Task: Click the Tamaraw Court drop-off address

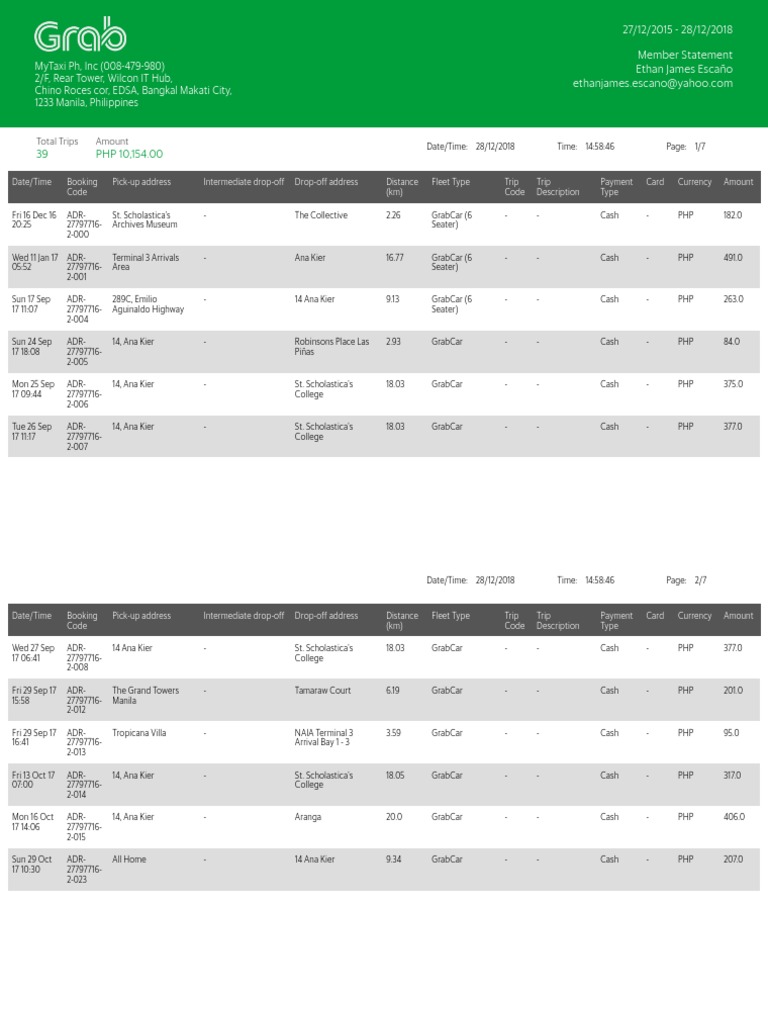Action: (323, 691)
